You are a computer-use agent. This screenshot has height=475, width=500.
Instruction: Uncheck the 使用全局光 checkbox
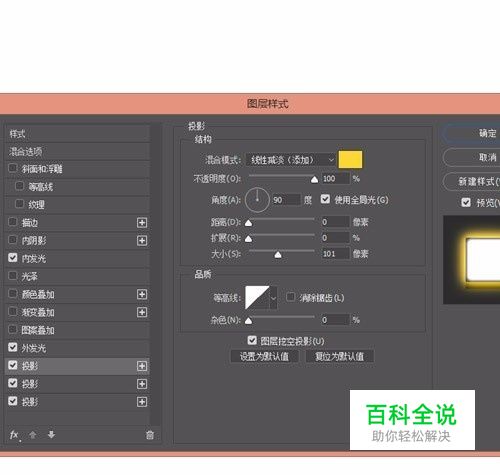coord(325,199)
